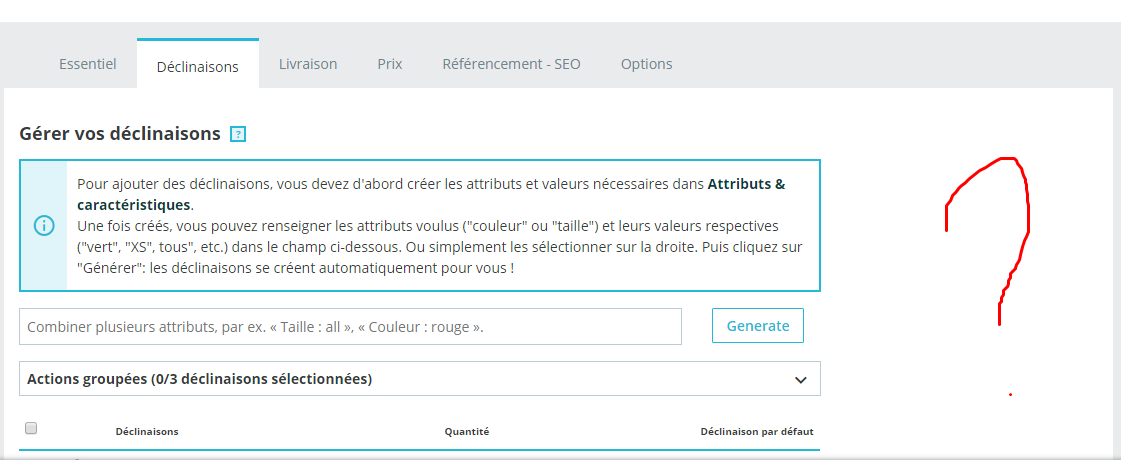This screenshot has width=1121, height=460.
Task: Go to the Livraison tab
Action: pyautogui.click(x=308, y=64)
